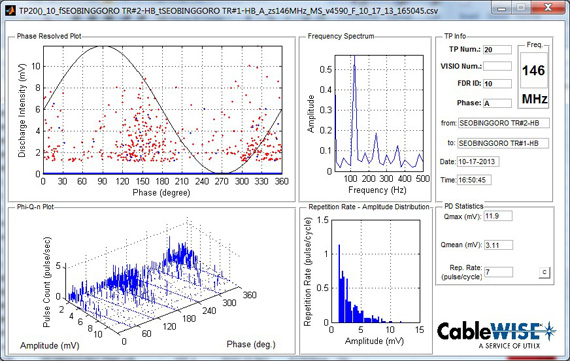Click the FDR ID field showing 10
Image resolution: width=570 pixels, height=361 pixels.
click(497, 84)
